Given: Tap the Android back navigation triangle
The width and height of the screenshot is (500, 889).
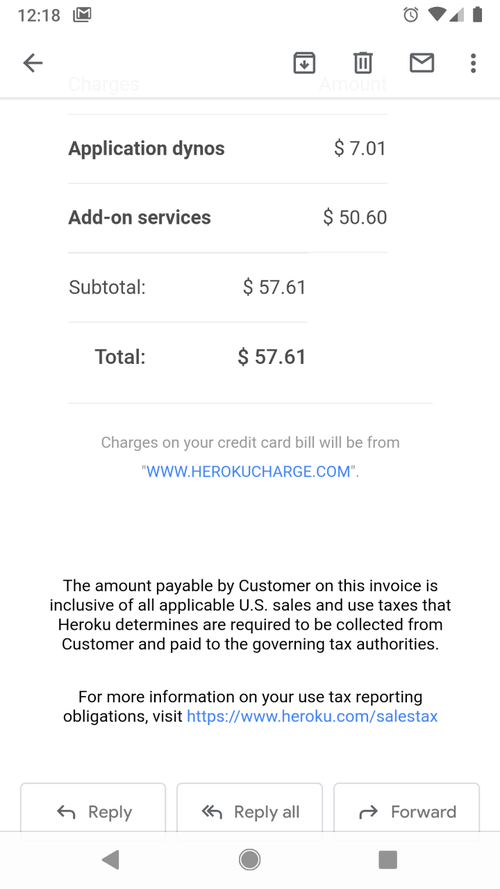Looking at the screenshot, I should (111, 860).
